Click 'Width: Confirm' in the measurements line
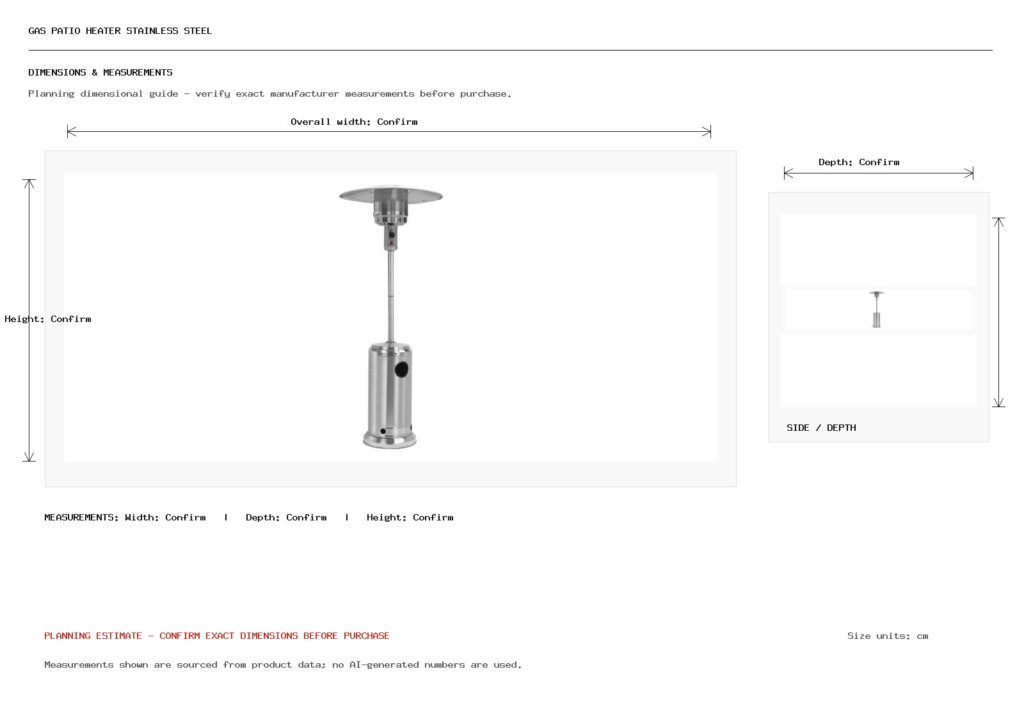Viewport: 1024px width, 717px height. 165,517
